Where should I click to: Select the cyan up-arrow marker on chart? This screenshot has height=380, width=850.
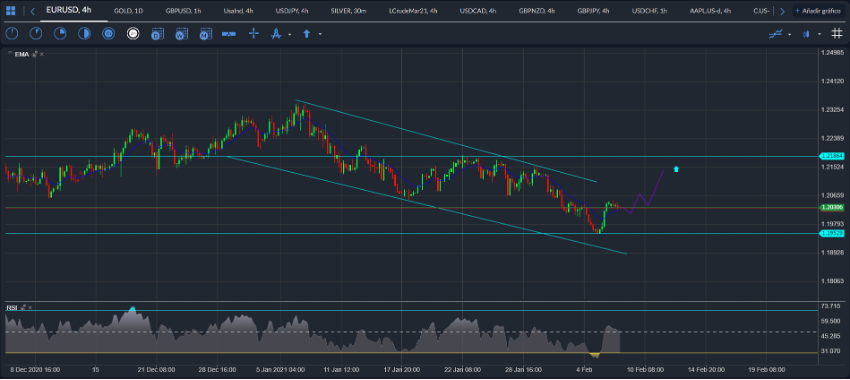click(x=675, y=169)
